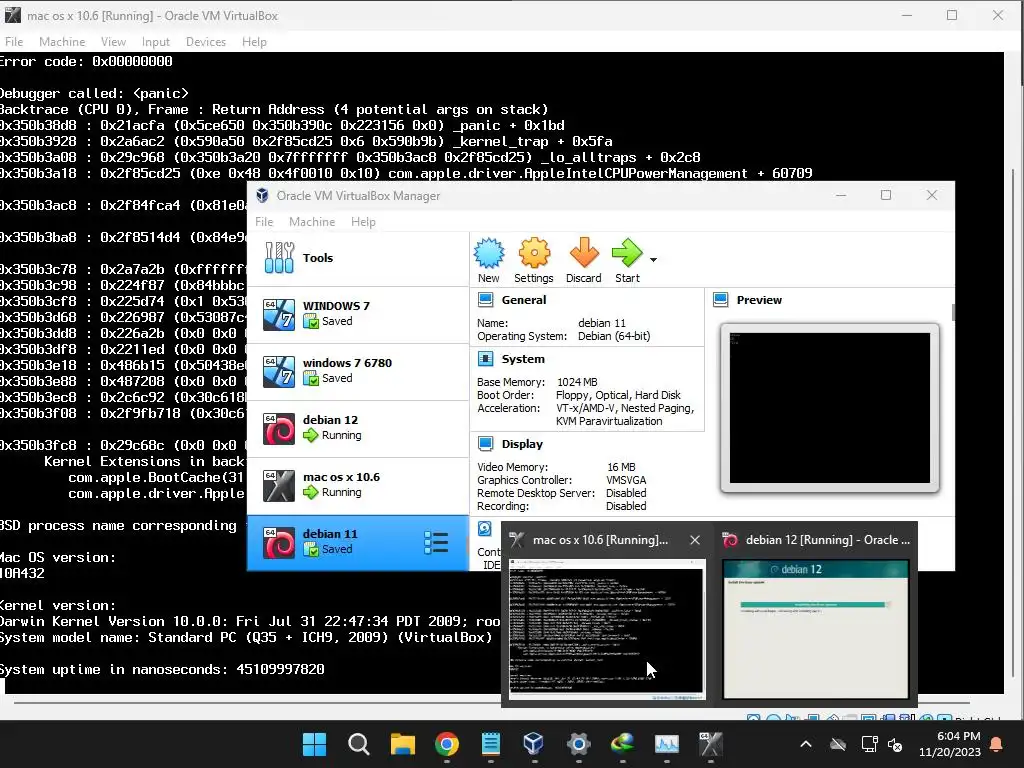The image size is (1024, 768).
Task: Open Devices menu in mac os x VM window
Action: 206,42
